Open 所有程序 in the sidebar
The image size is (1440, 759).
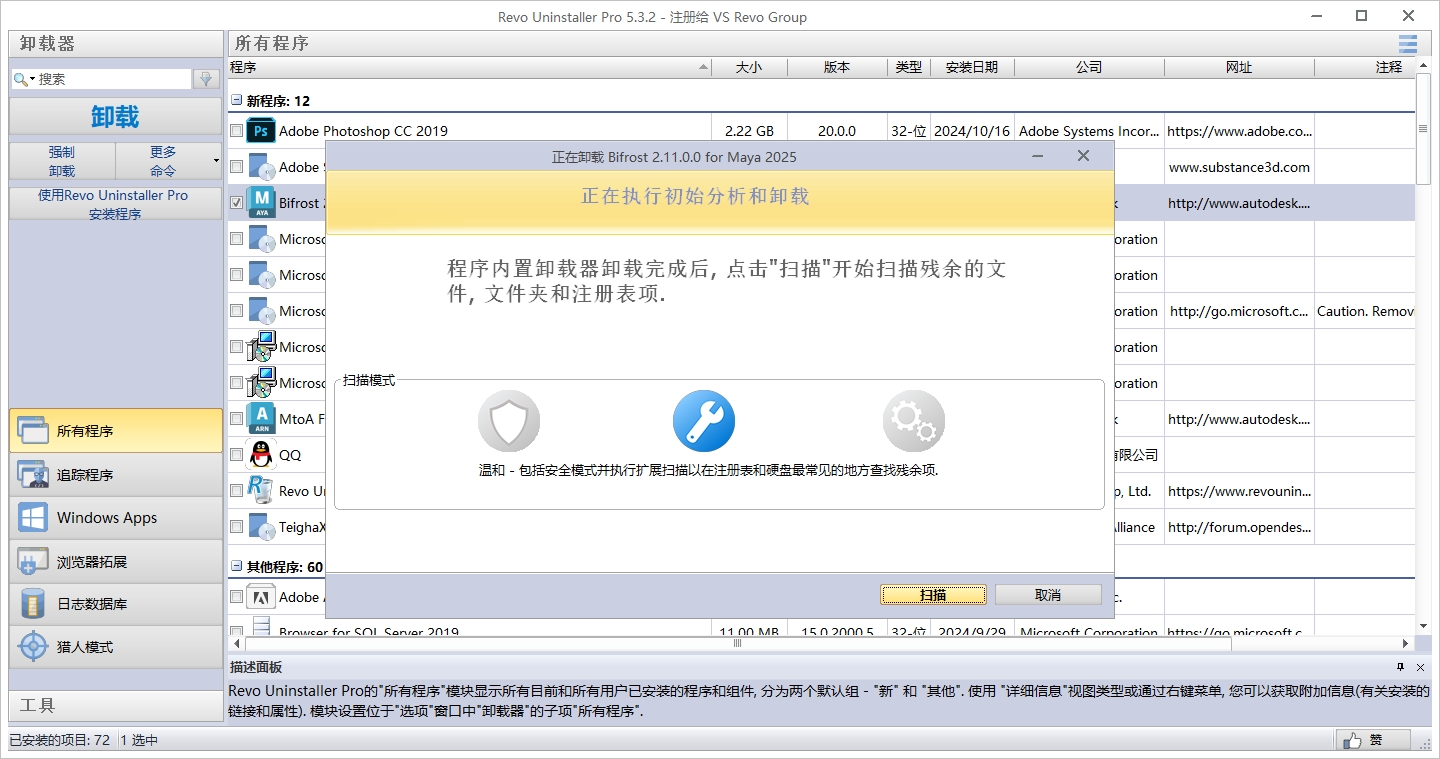pos(116,431)
